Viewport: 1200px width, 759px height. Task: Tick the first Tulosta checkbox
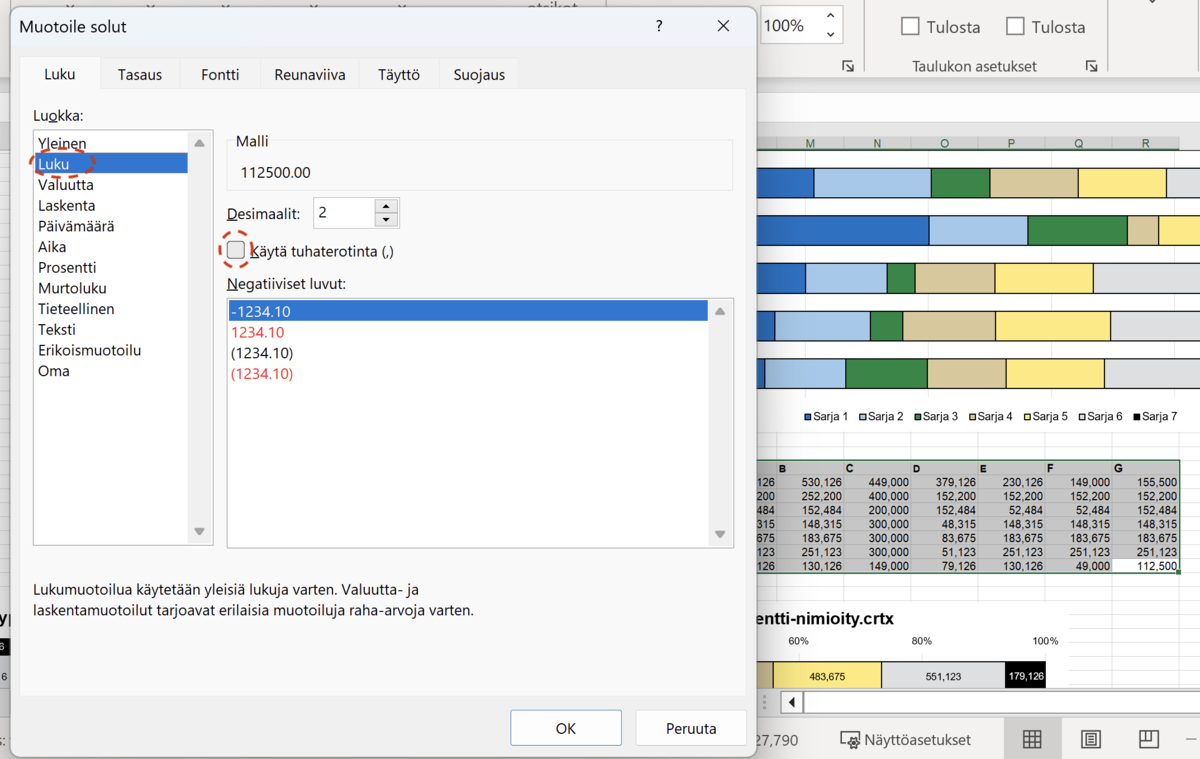[x=910, y=27]
